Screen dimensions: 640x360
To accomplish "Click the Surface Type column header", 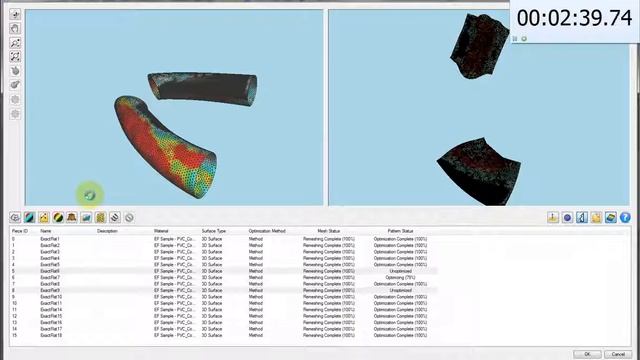I will click(x=213, y=231).
